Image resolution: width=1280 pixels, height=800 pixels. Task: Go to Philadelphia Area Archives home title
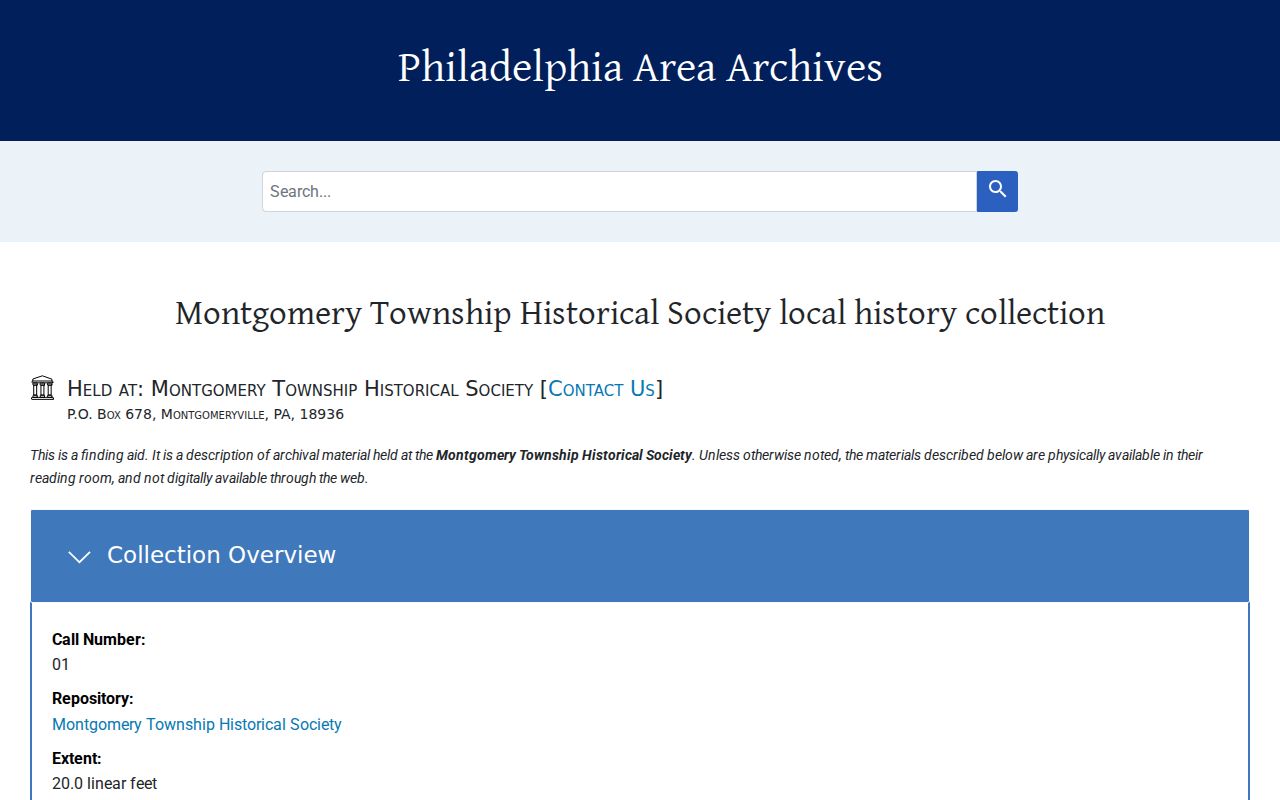(x=640, y=68)
